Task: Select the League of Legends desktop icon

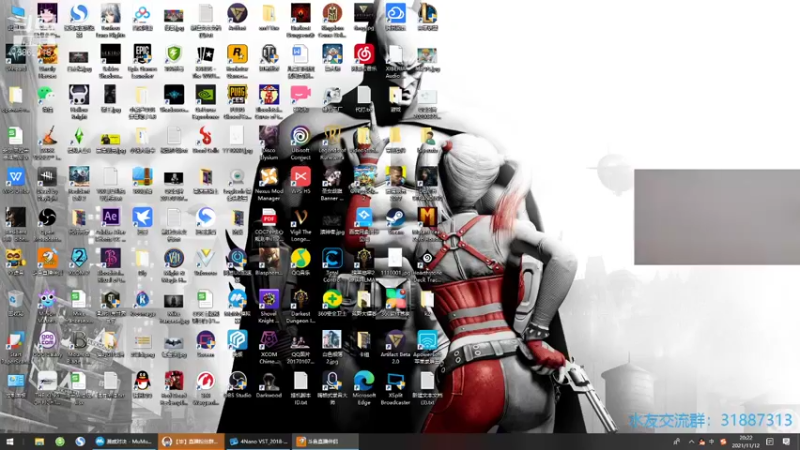Action: tap(427, 13)
